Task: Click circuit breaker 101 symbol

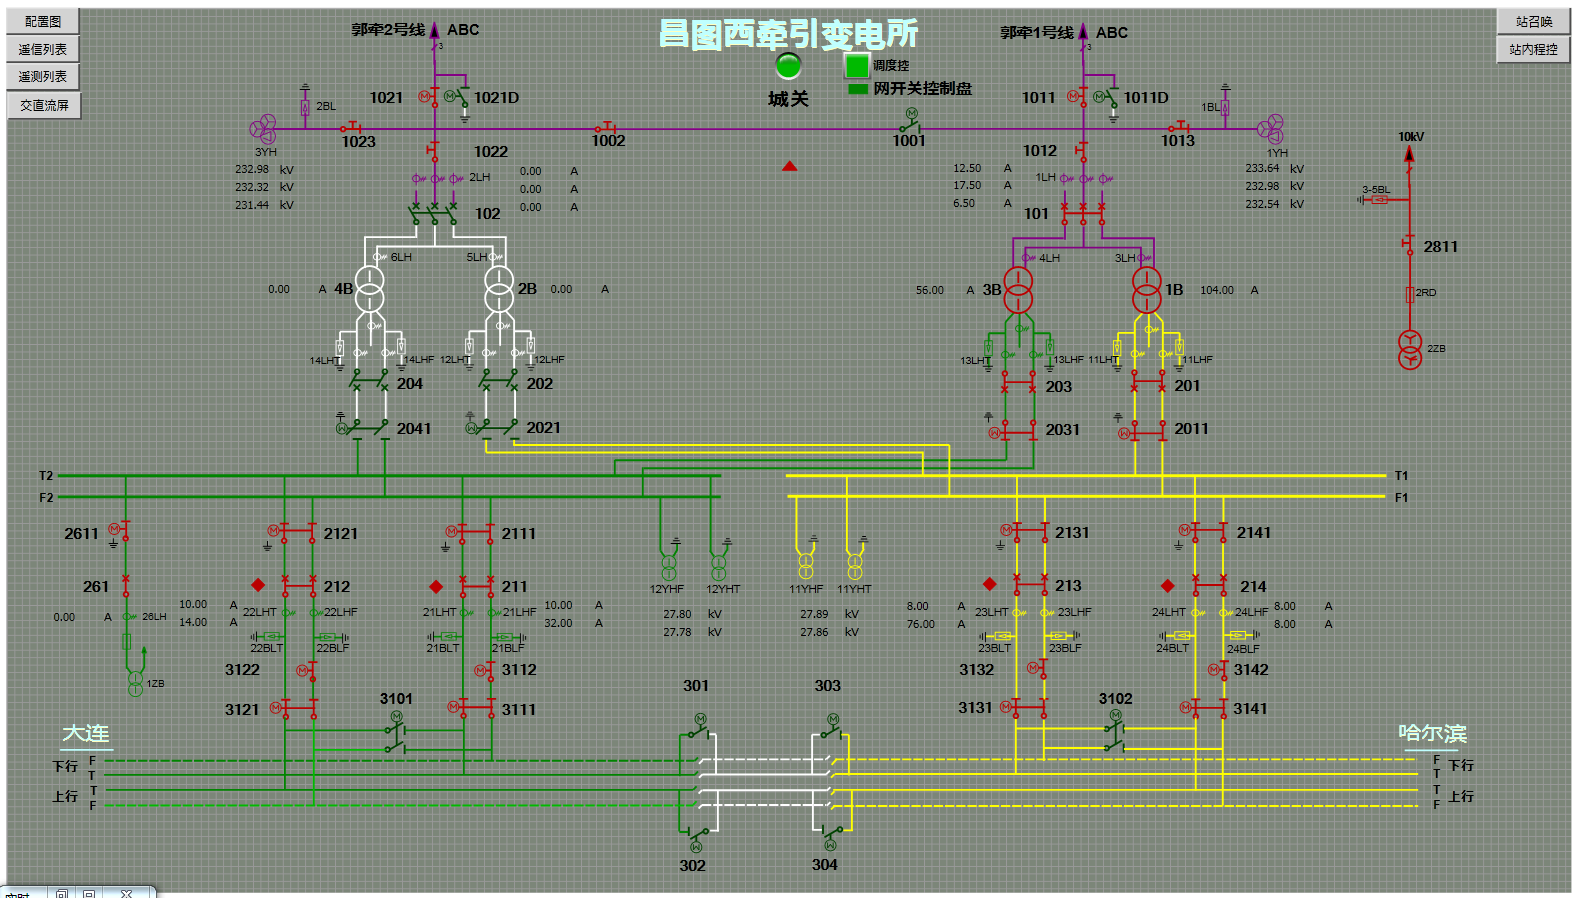Action: click(x=1083, y=213)
